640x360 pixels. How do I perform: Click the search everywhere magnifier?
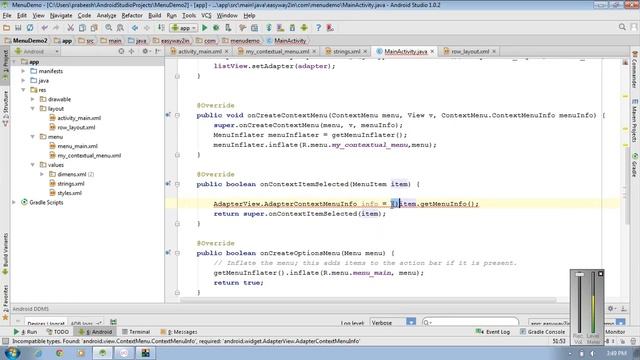(622, 27)
